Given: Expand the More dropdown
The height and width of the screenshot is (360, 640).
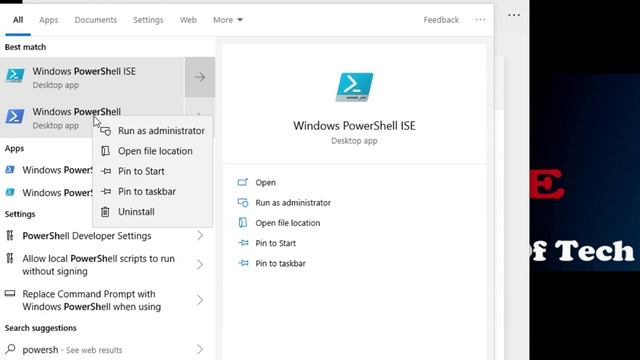Looking at the screenshot, I should pyautogui.click(x=228, y=20).
